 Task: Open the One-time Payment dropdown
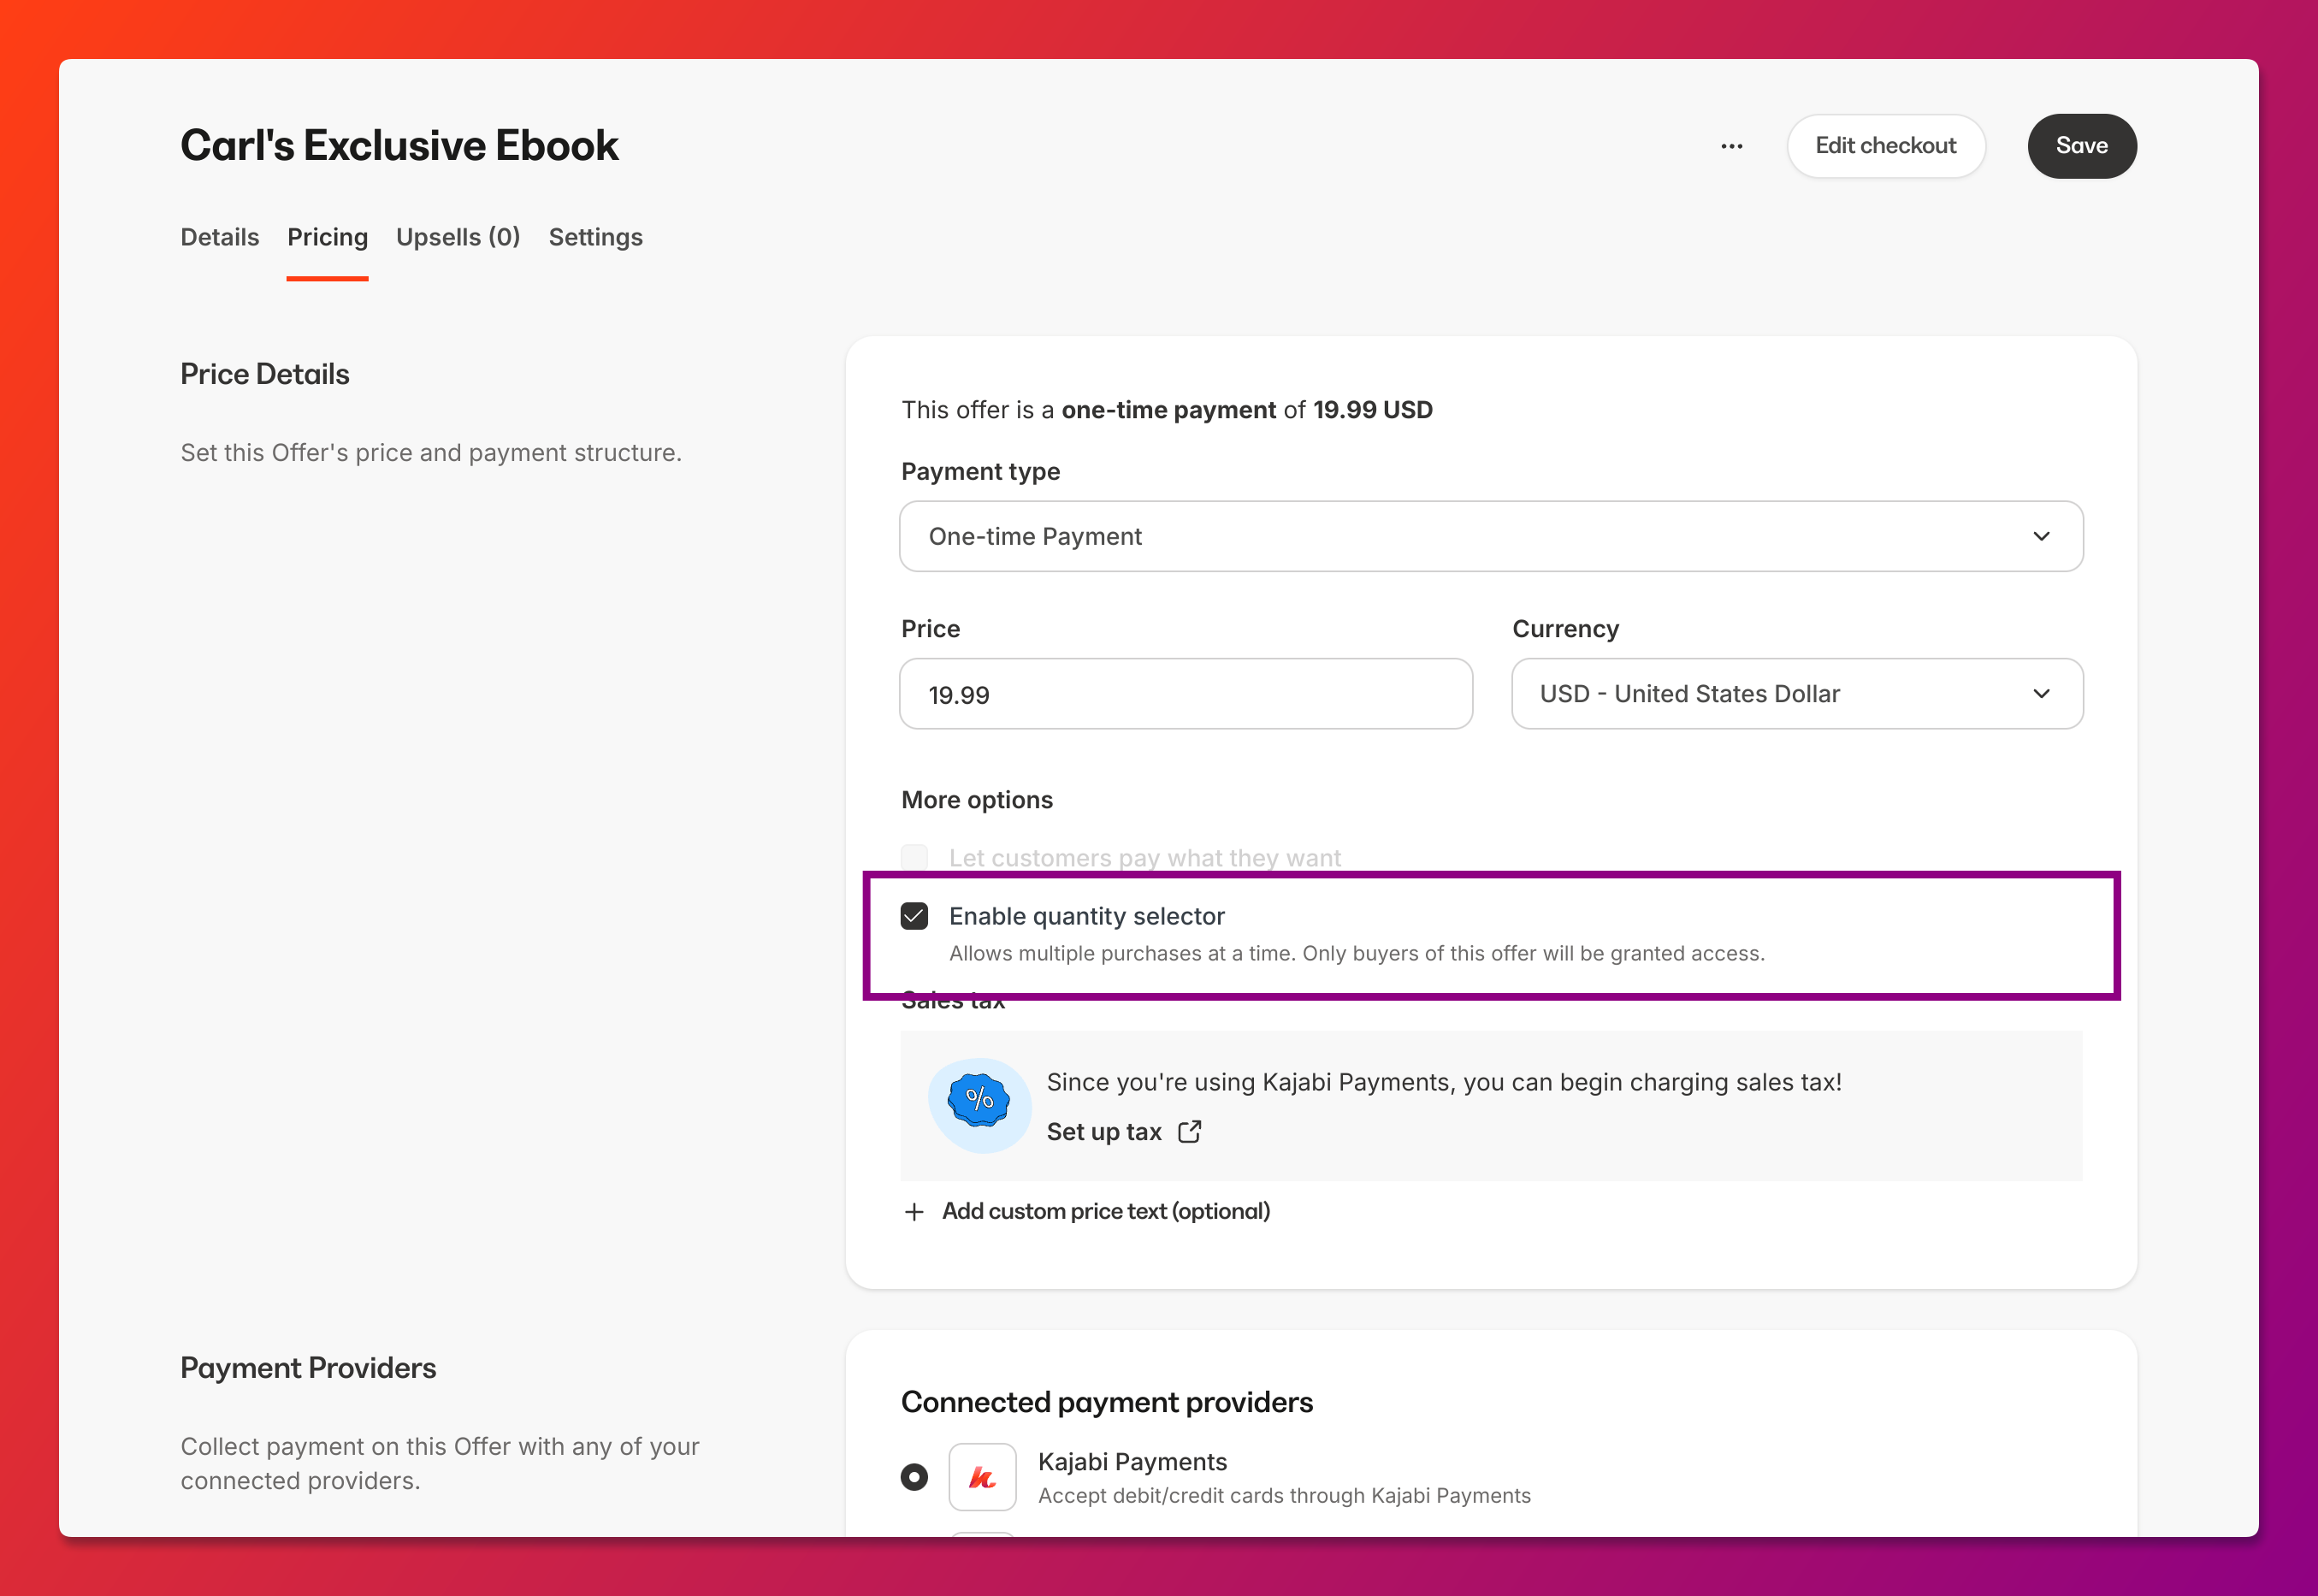click(x=1491, y=536)
